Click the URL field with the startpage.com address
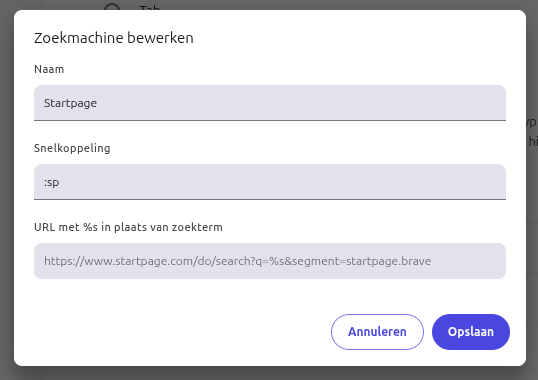 [x=270, y=261]
